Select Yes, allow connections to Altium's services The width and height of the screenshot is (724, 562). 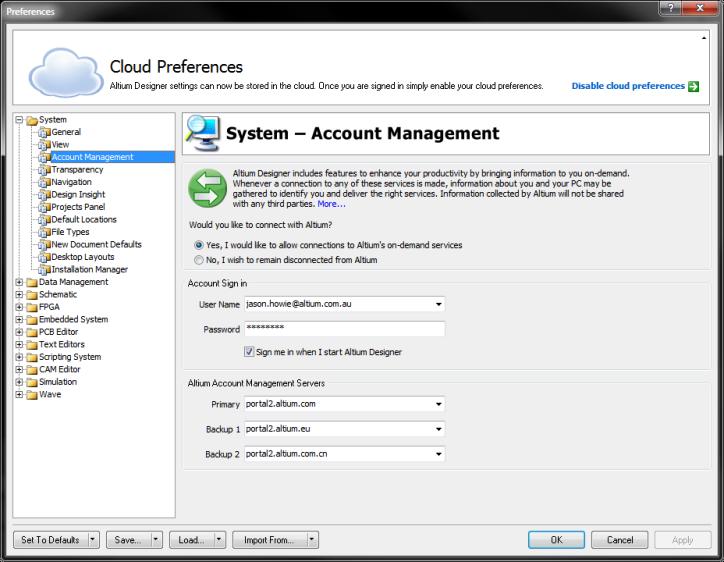[199, 245]
